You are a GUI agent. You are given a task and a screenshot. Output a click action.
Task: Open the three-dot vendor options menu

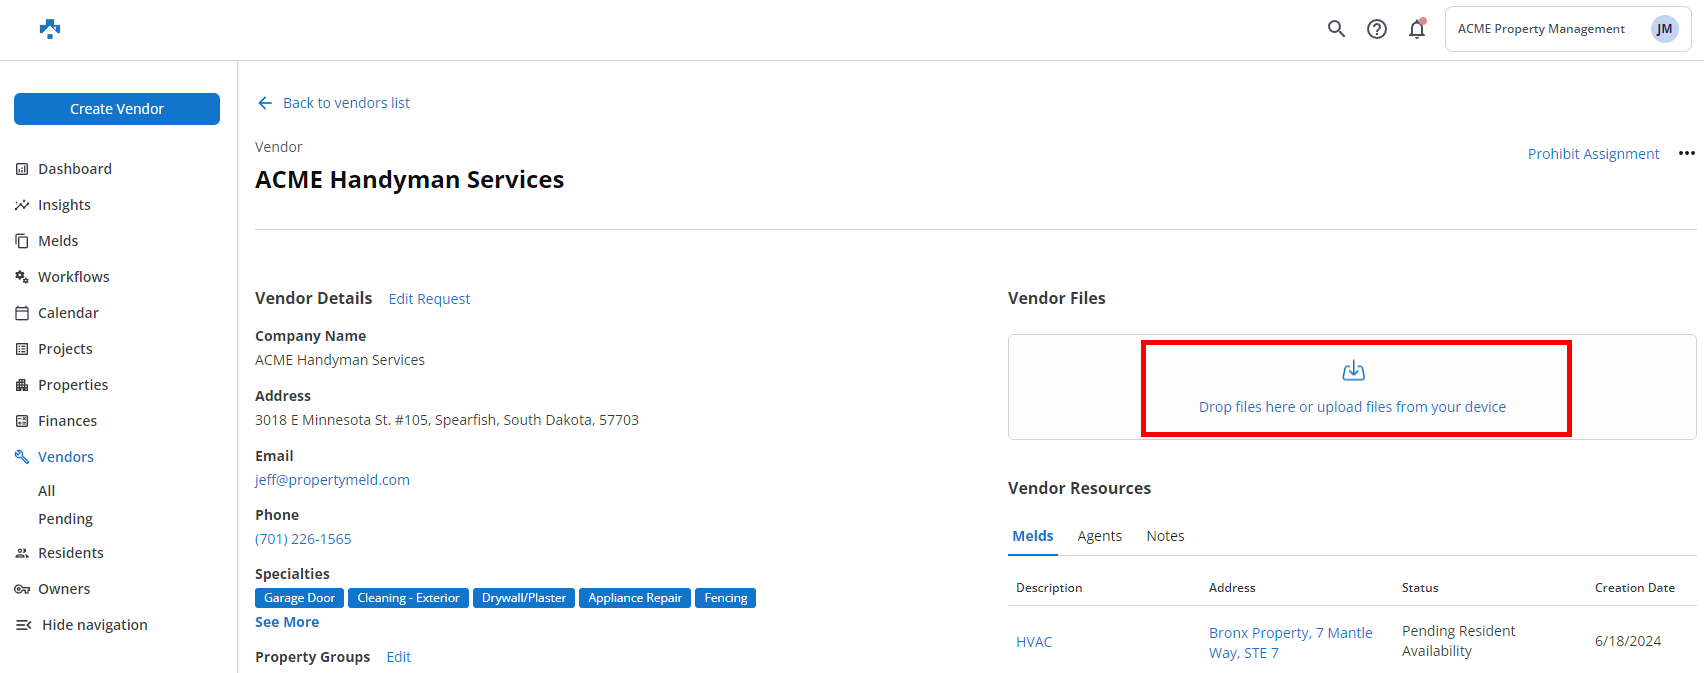[x=1687, y=153]
